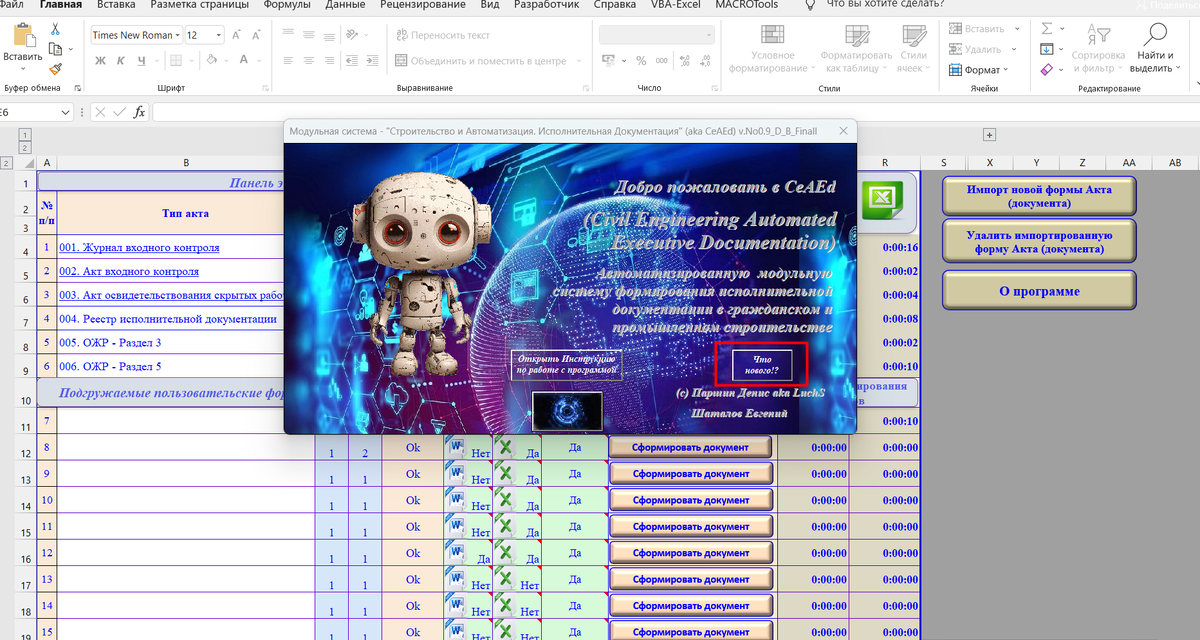This screenshot has height=640, width=1200.
Task: Toggle middle vertical alignment
Action: click(311, 35)
